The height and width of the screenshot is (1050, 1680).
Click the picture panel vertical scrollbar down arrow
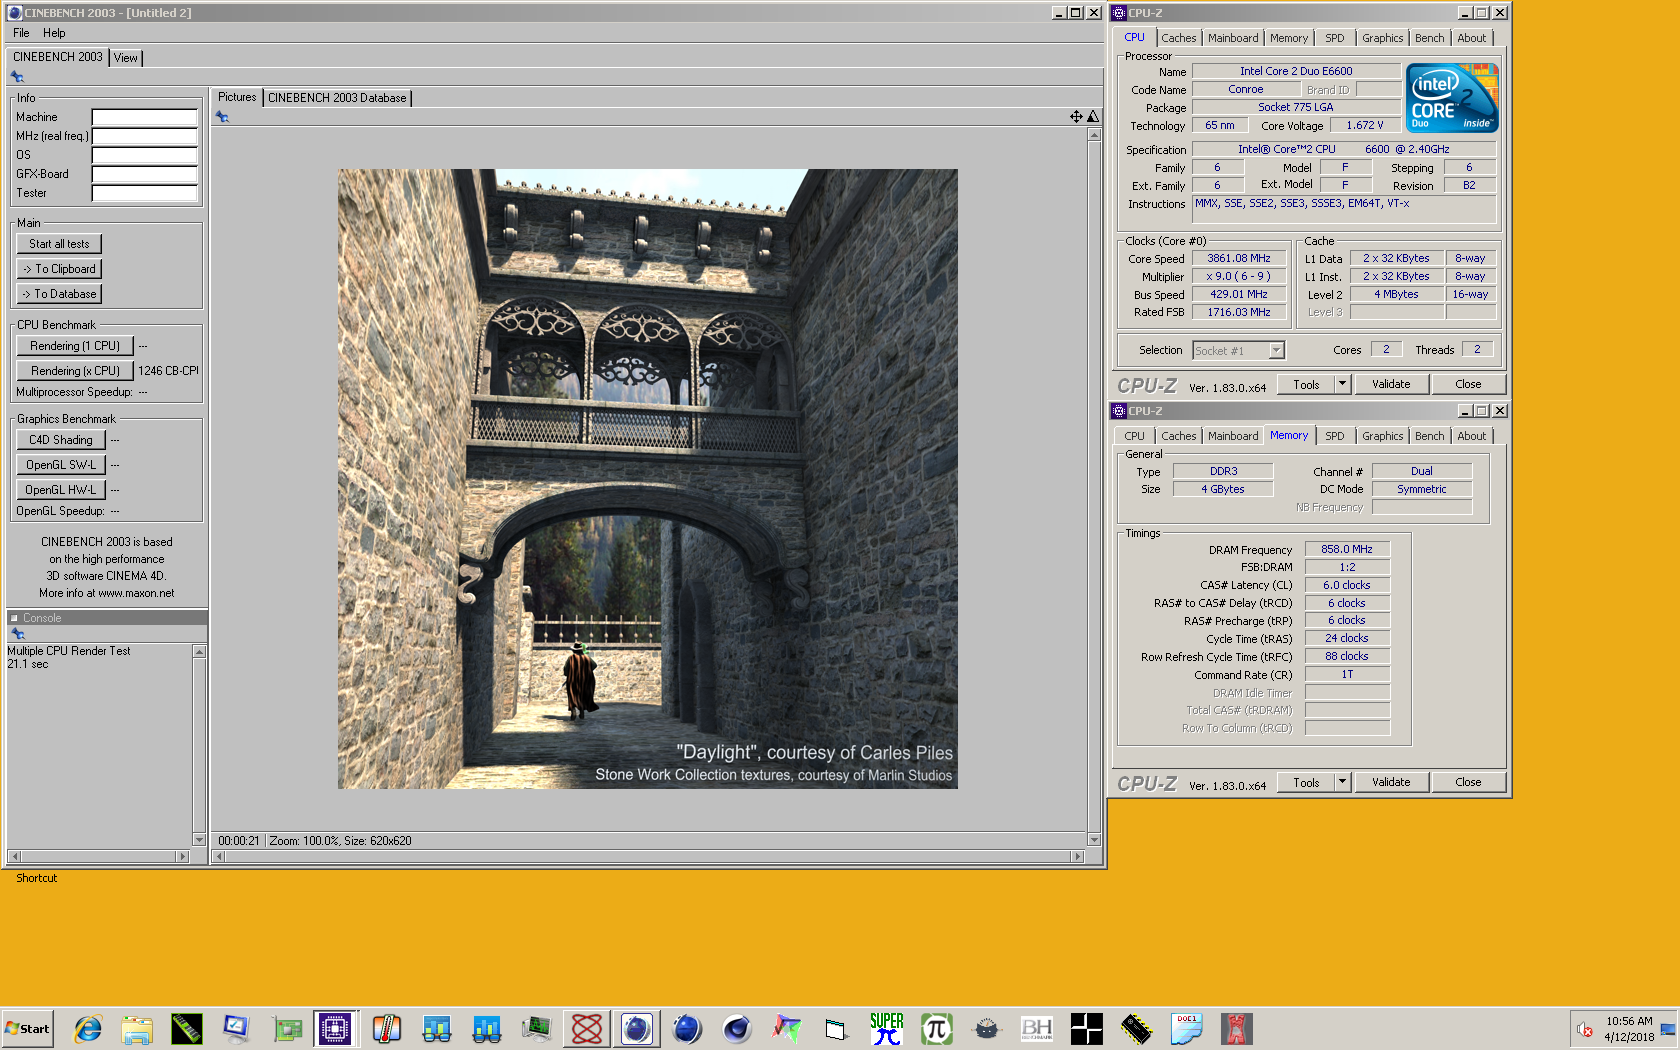1094,840
